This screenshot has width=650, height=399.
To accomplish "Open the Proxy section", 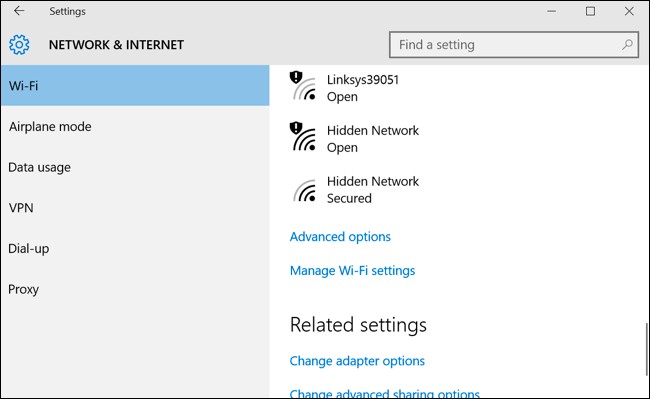I will click(135, 289).
